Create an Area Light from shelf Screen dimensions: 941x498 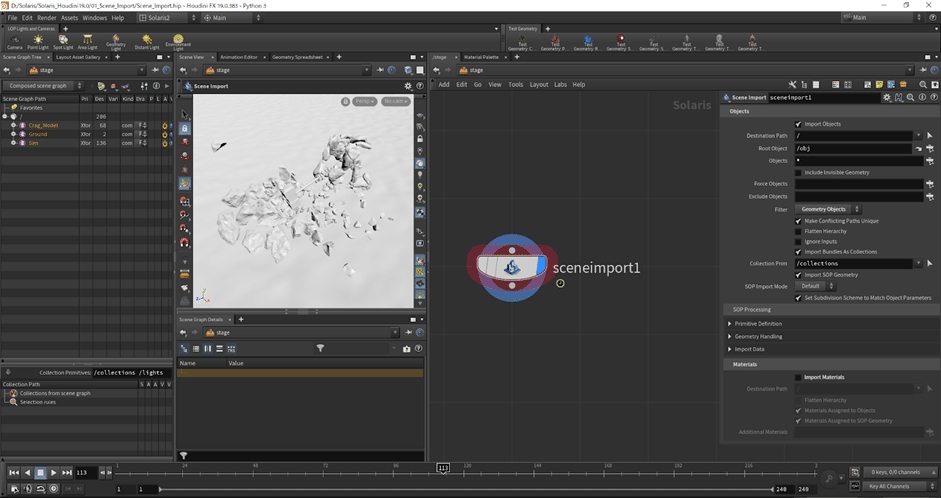88,41
